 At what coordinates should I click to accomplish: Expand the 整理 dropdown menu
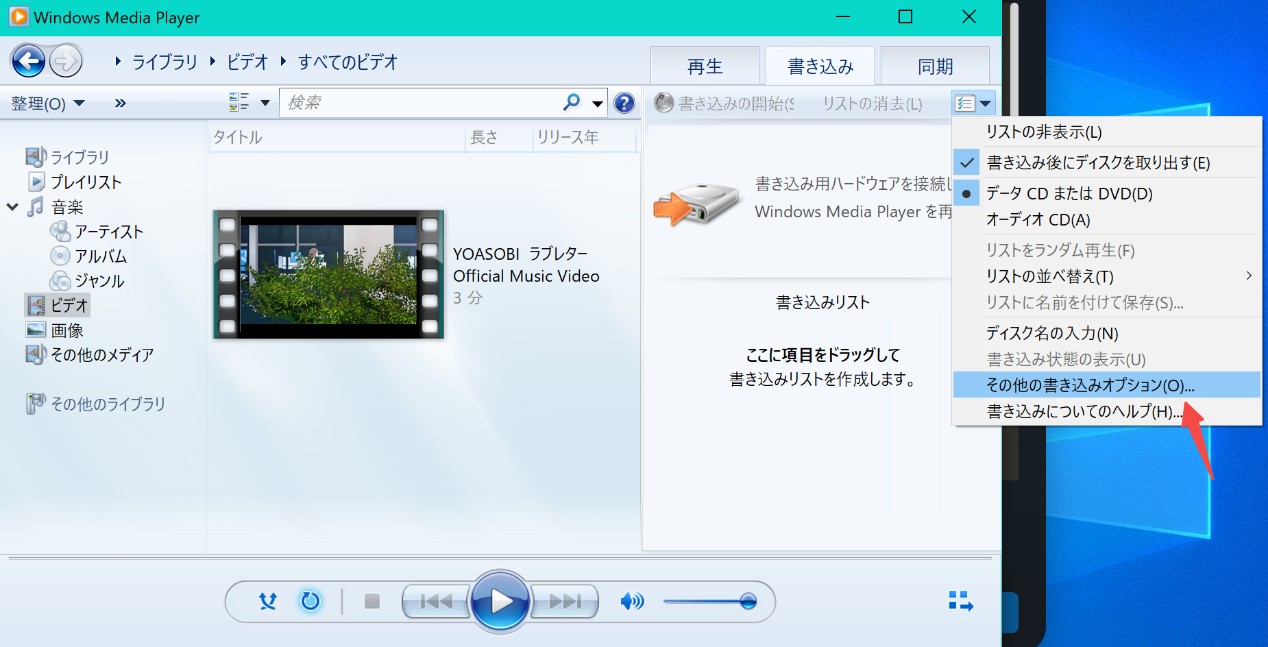pyautogui.click(x=48, y=103)
